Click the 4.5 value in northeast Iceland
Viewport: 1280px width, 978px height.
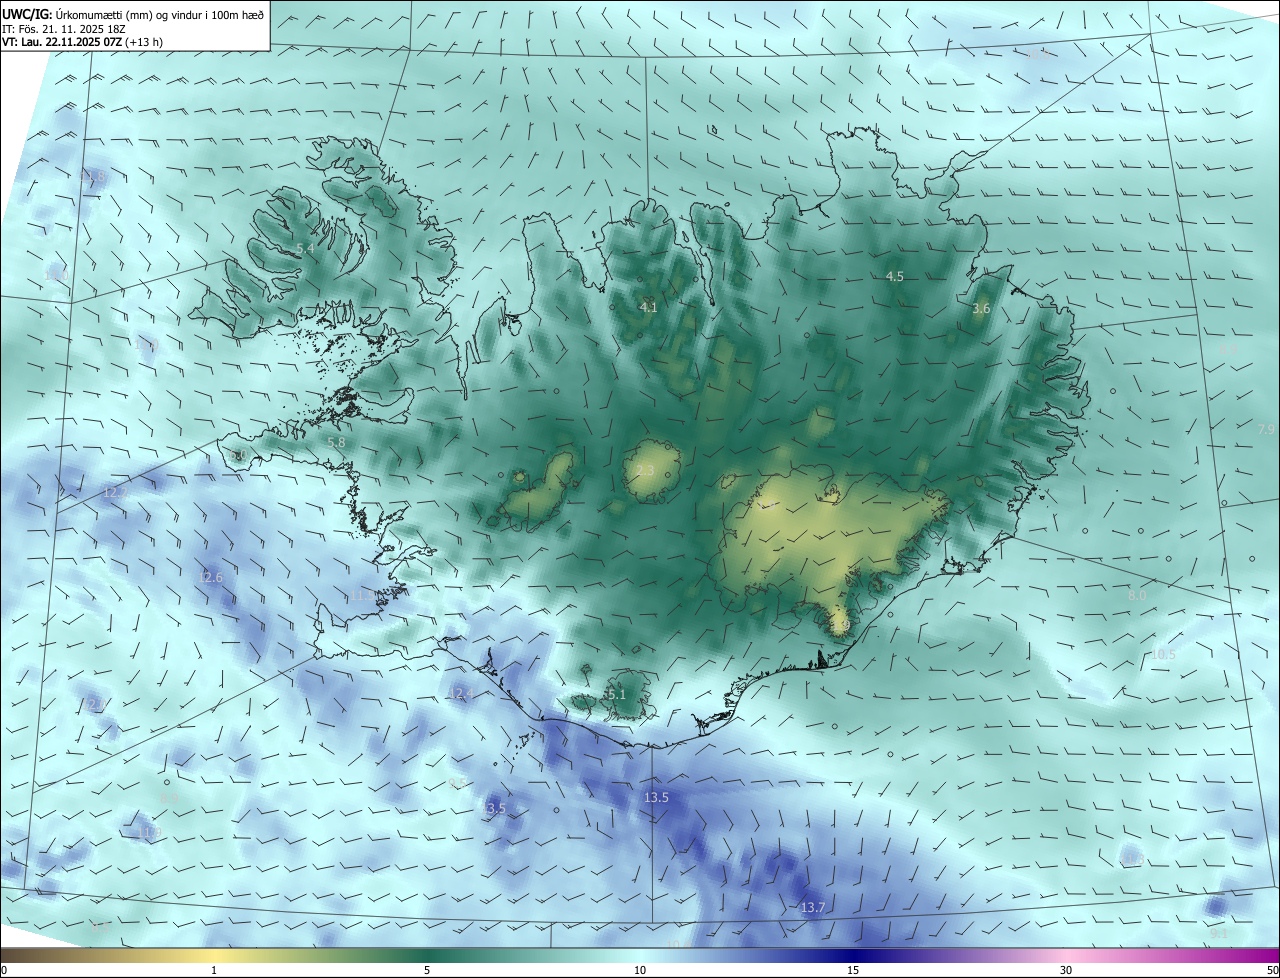pyautogui.click(x=895, y=276)
